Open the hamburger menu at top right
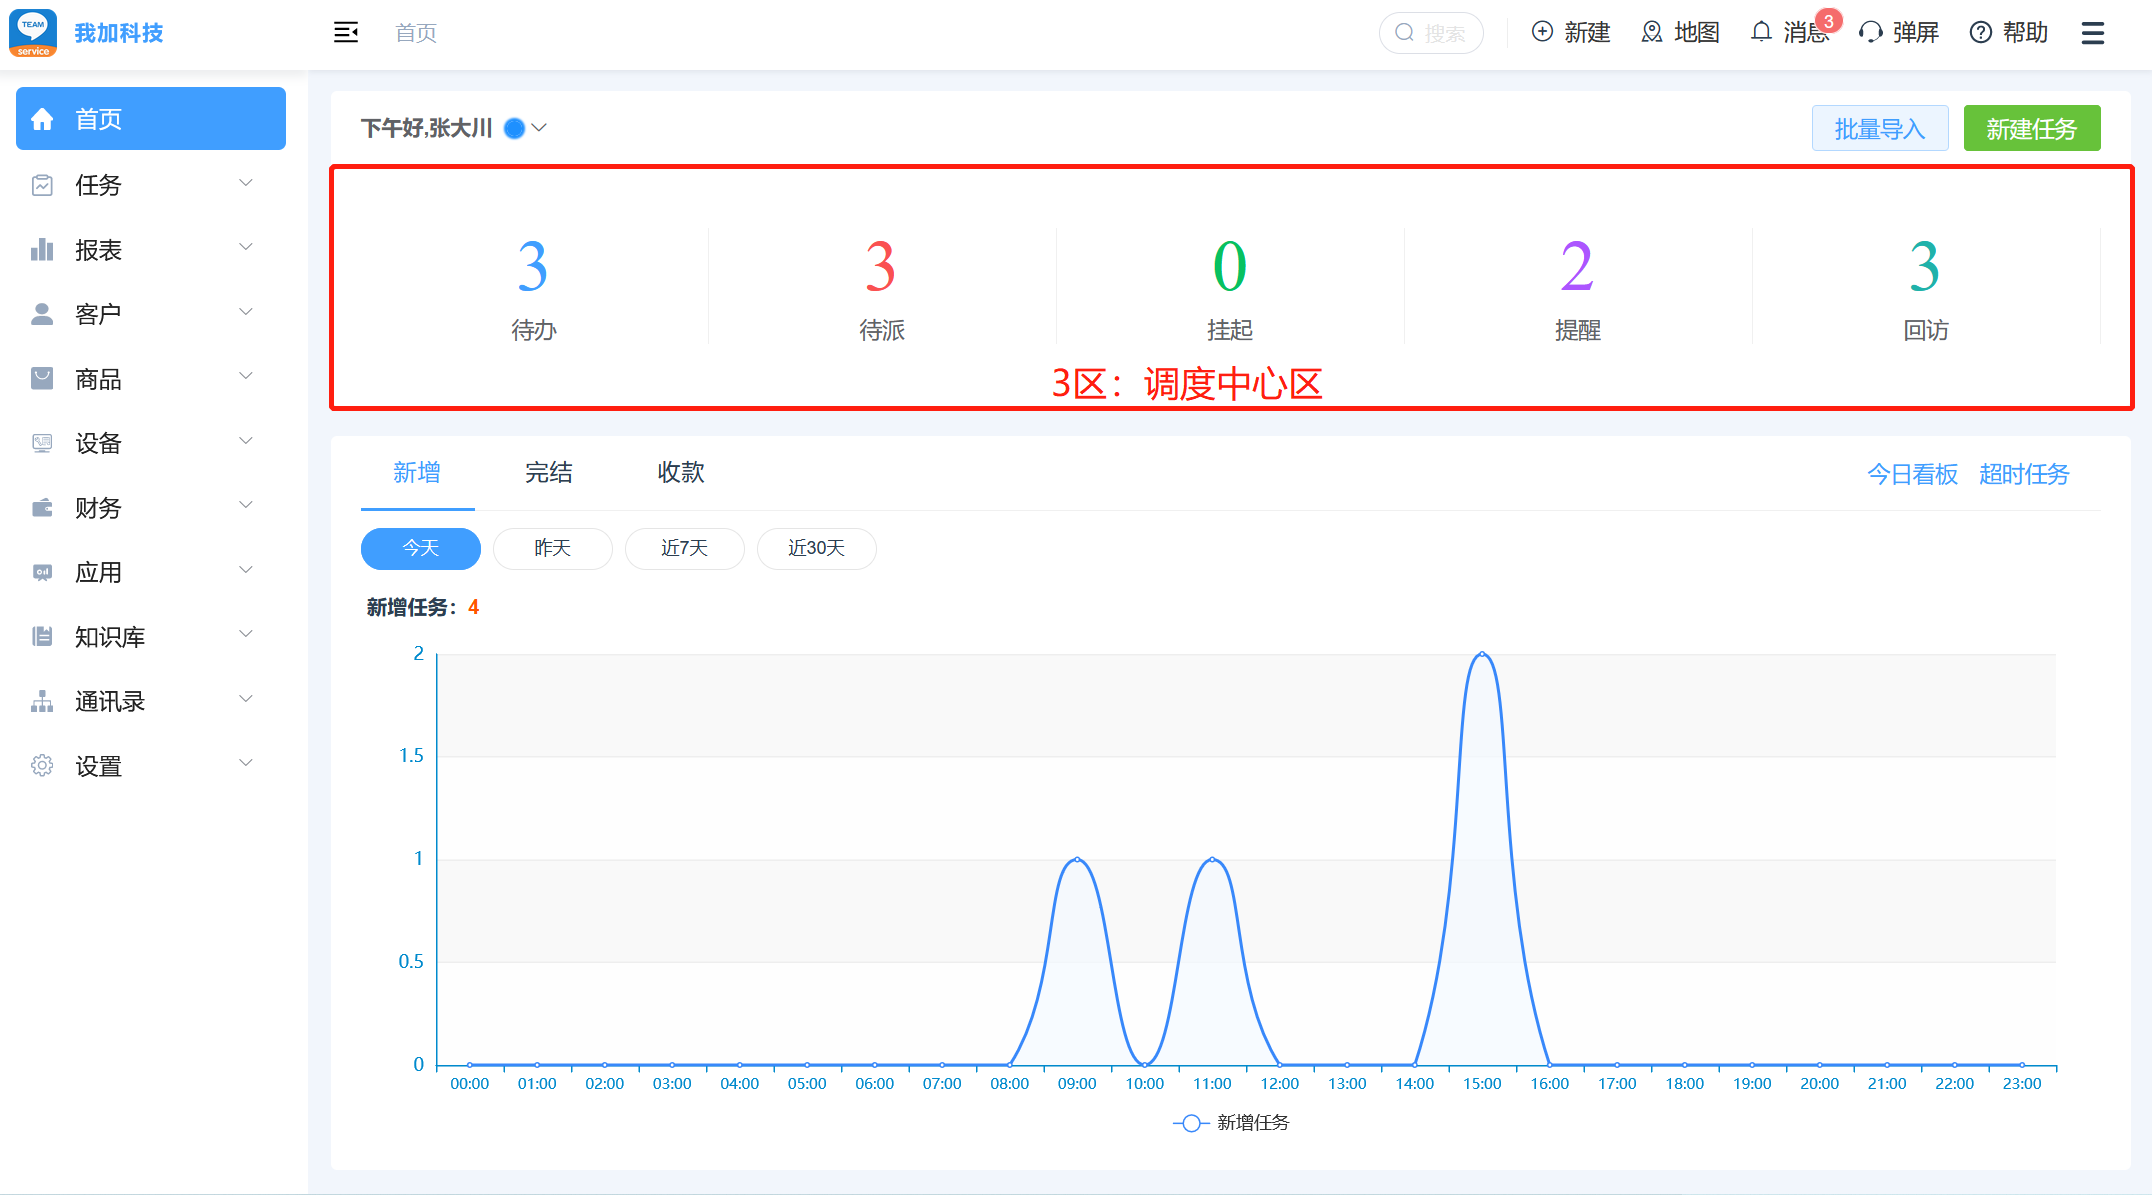The width and height of the screenshot is (2152, 1195). coord(2092,33)
